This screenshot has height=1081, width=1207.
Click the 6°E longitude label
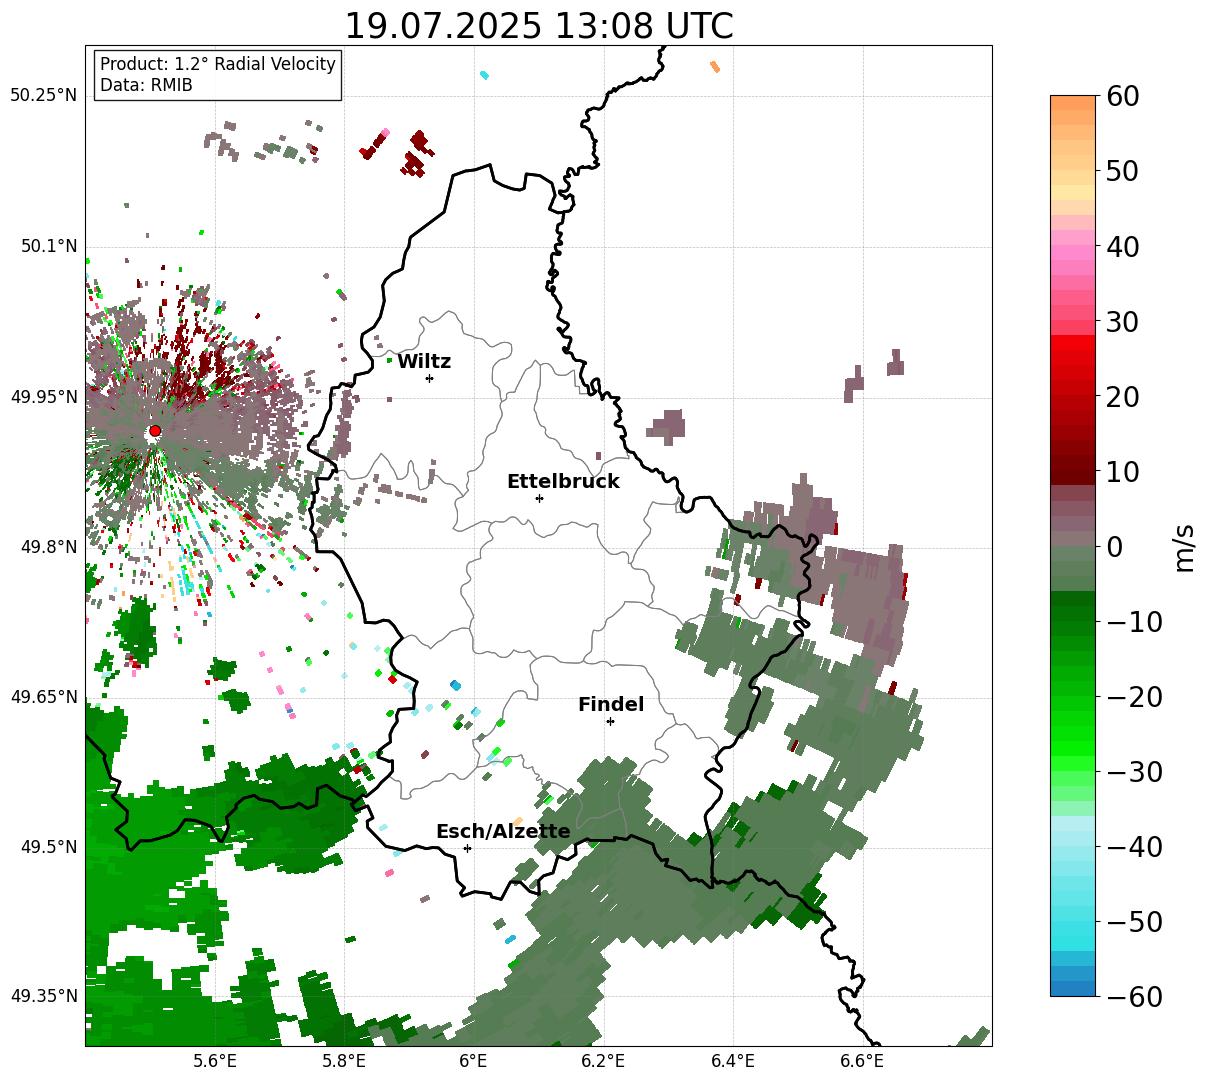click(473, 1062)
